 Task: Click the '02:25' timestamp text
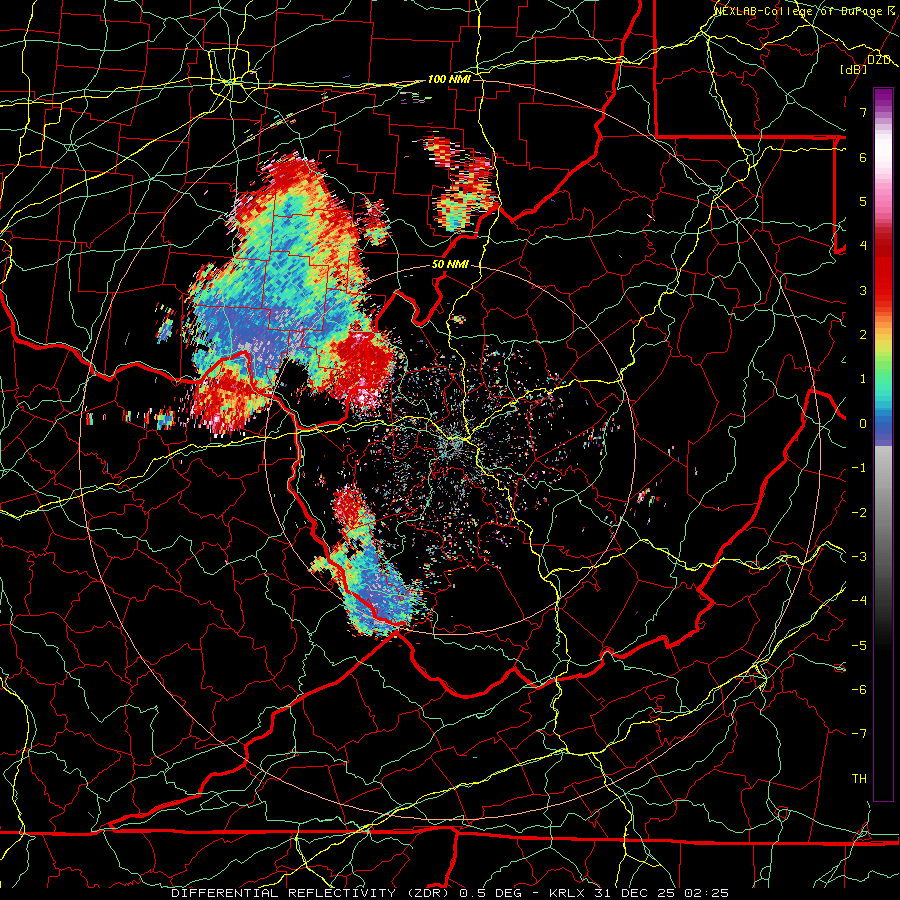click(705, 893)
